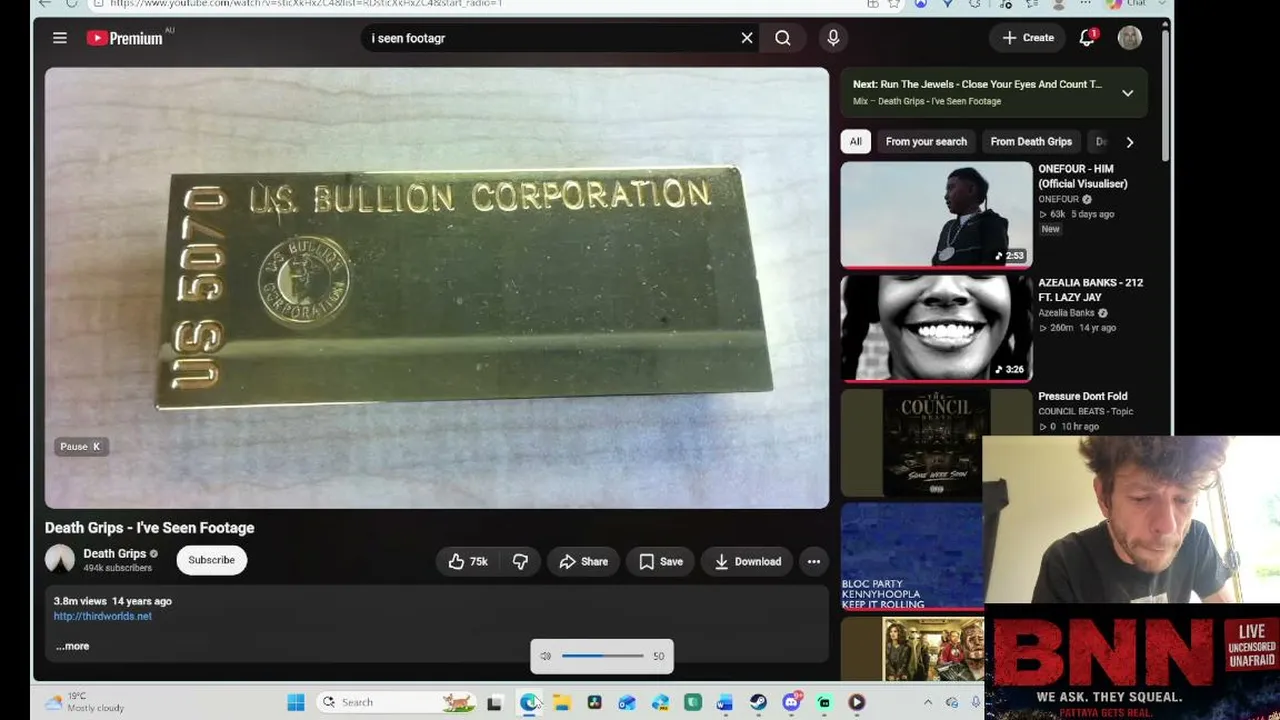Show hidden system tray icons
The width and height of the screenshot is (1280, 720).
[927, 703]
